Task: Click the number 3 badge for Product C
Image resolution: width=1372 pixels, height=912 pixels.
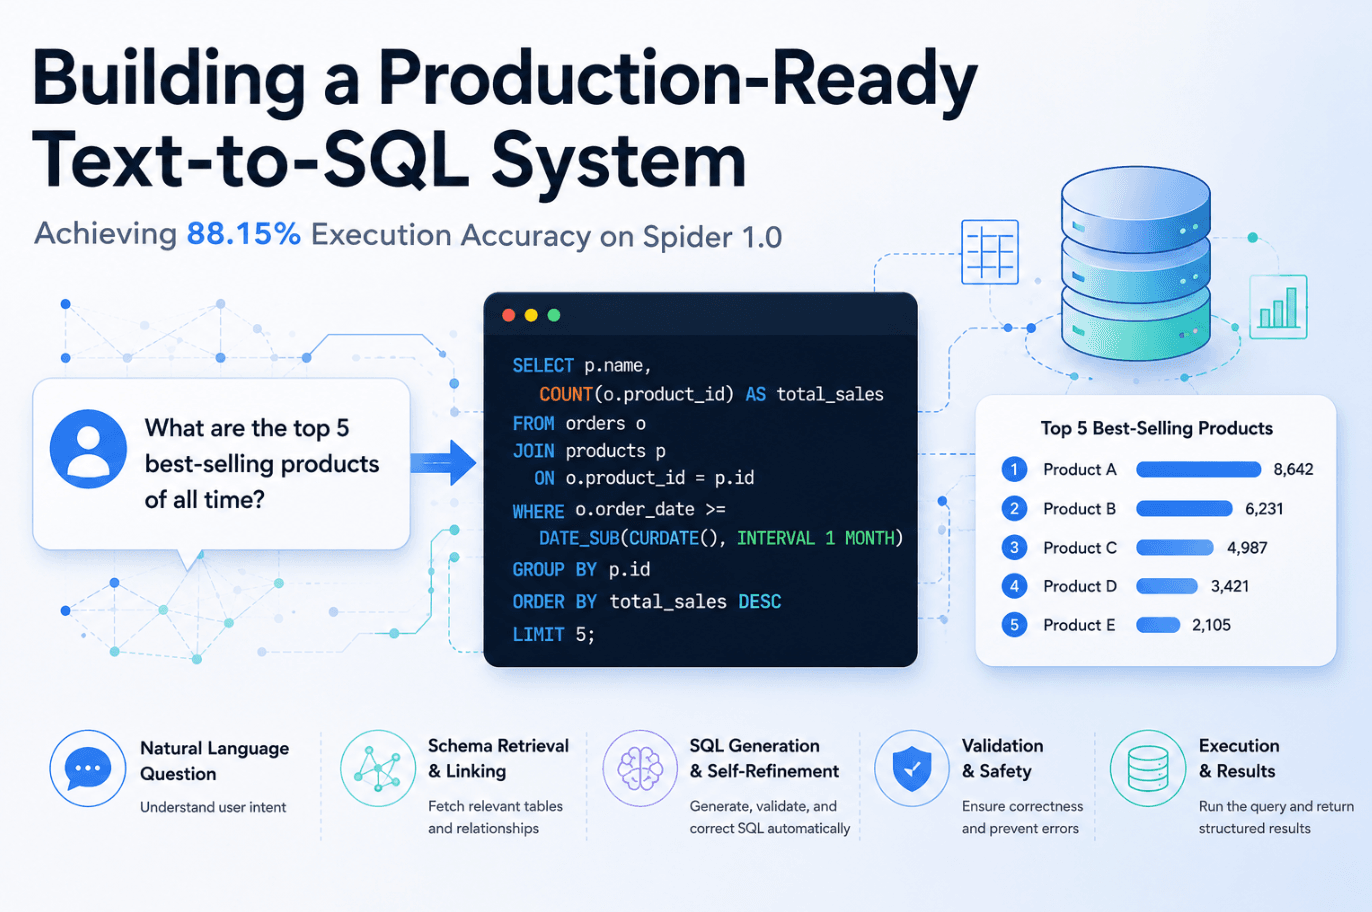Action: [x=1014, y=547]
